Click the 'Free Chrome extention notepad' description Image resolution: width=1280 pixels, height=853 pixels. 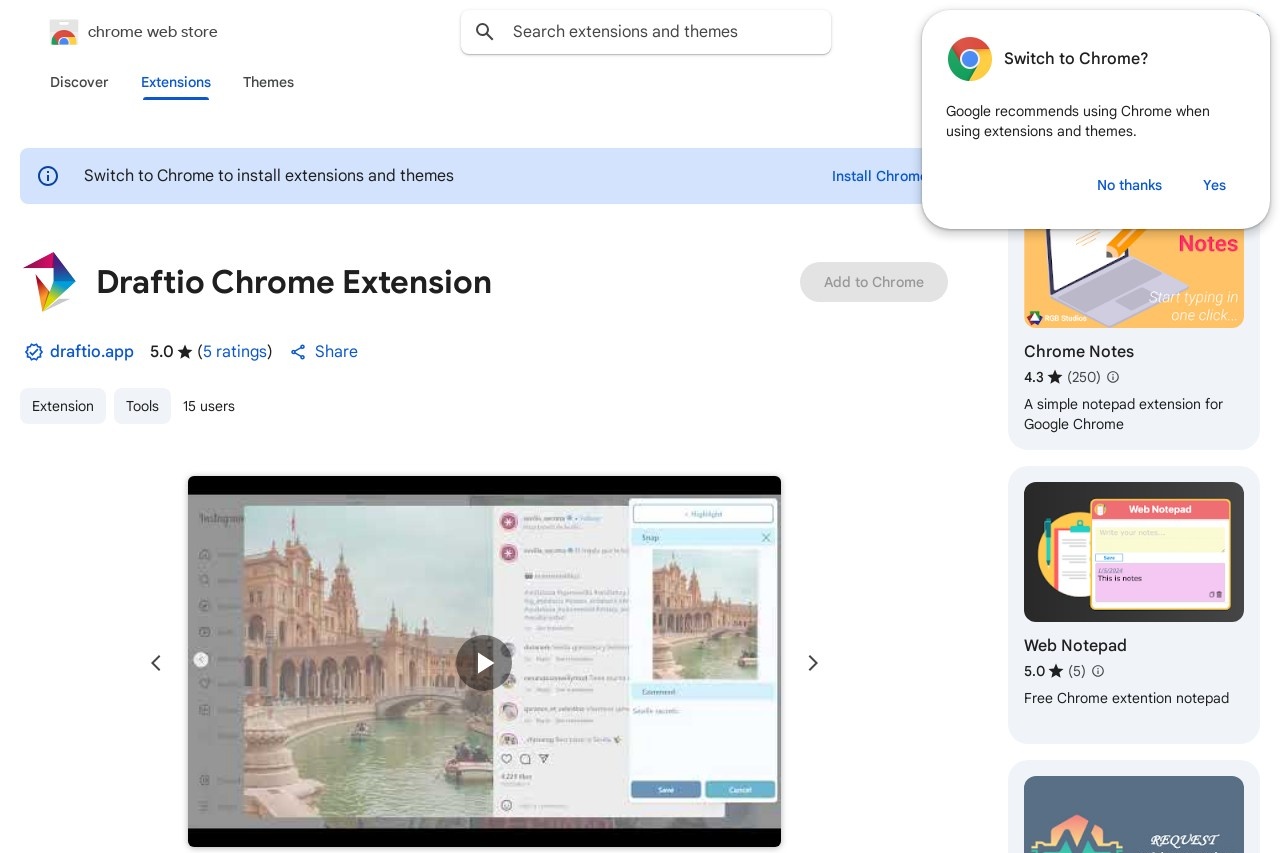[x=1127, y=698]
